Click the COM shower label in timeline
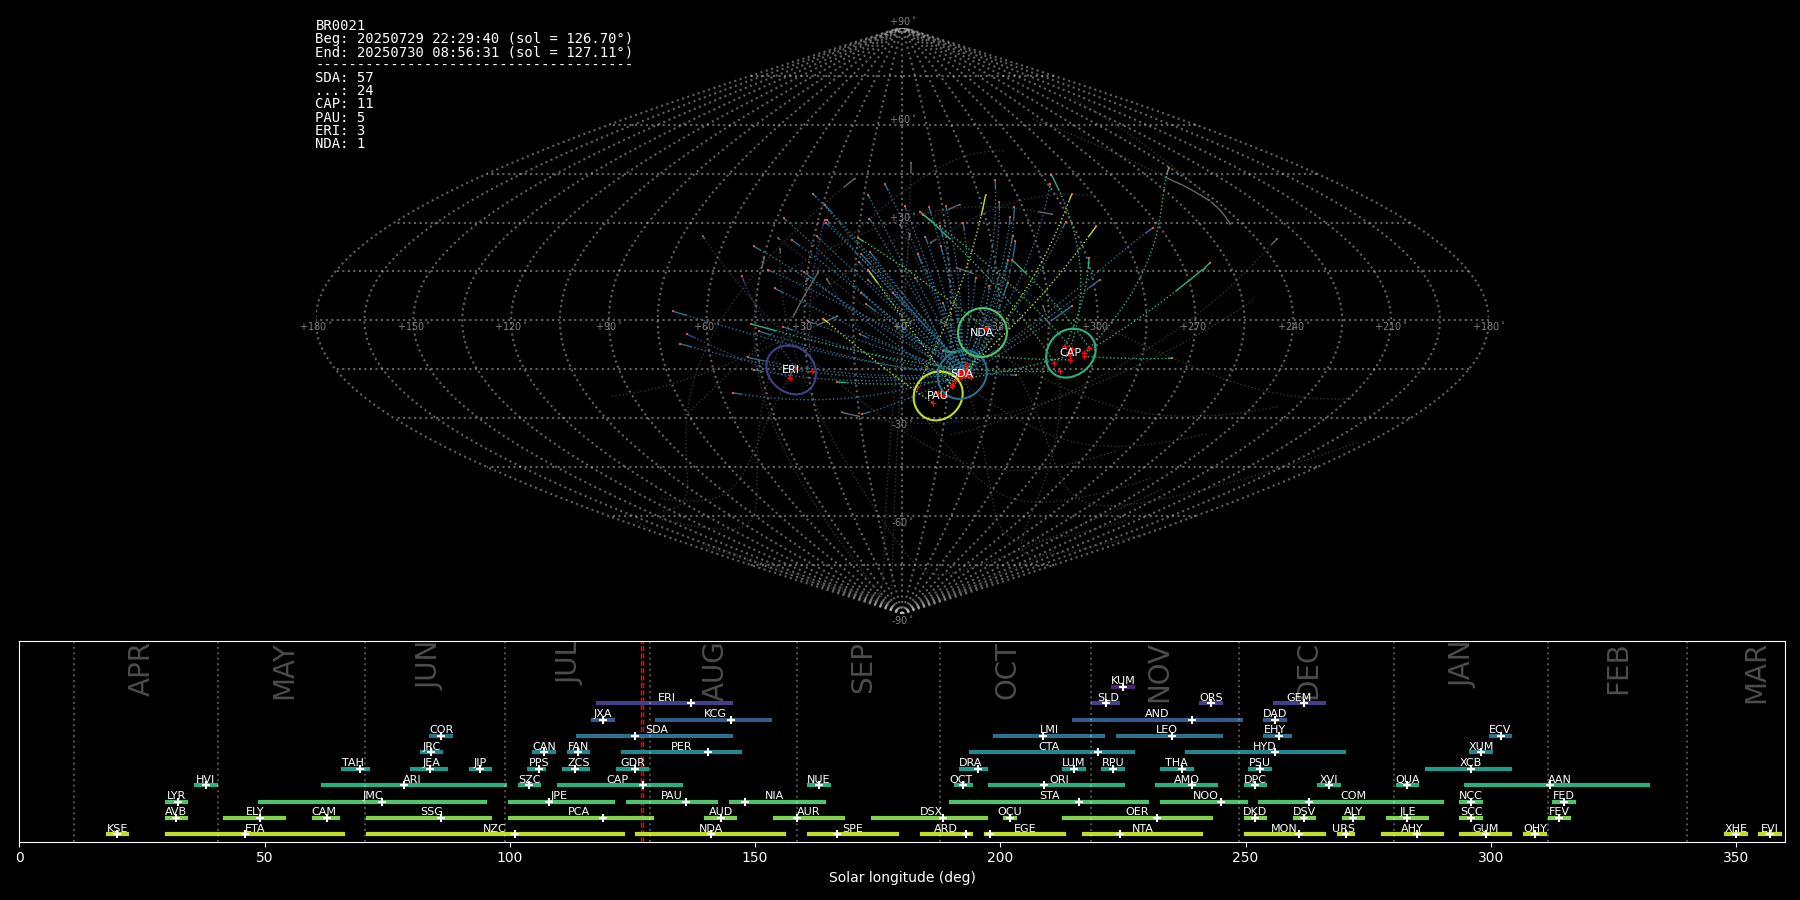 click(1353, 796)
